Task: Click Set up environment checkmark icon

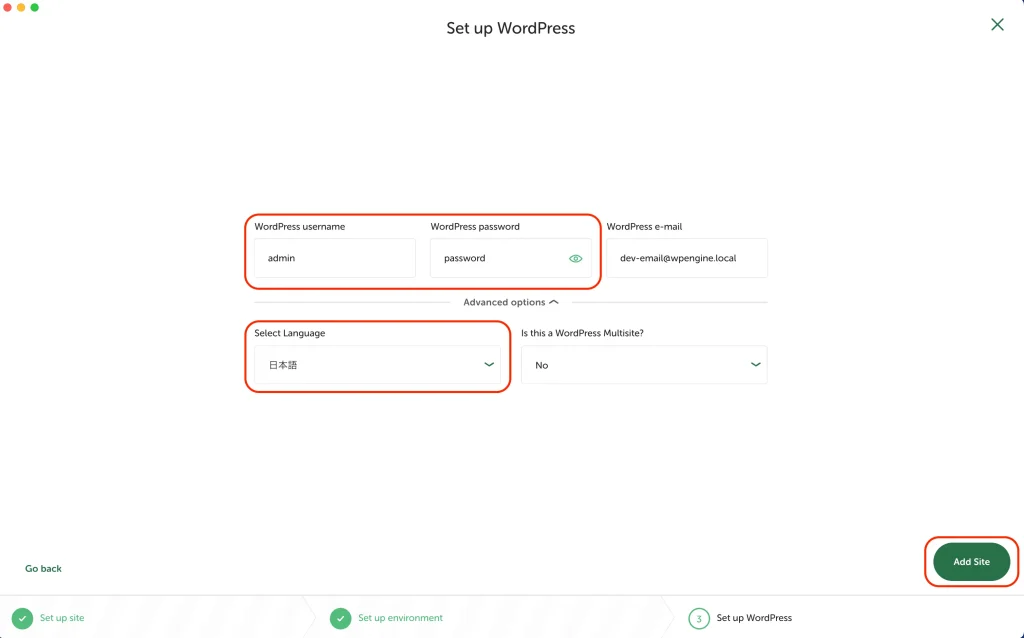Action: click(340, 618)
